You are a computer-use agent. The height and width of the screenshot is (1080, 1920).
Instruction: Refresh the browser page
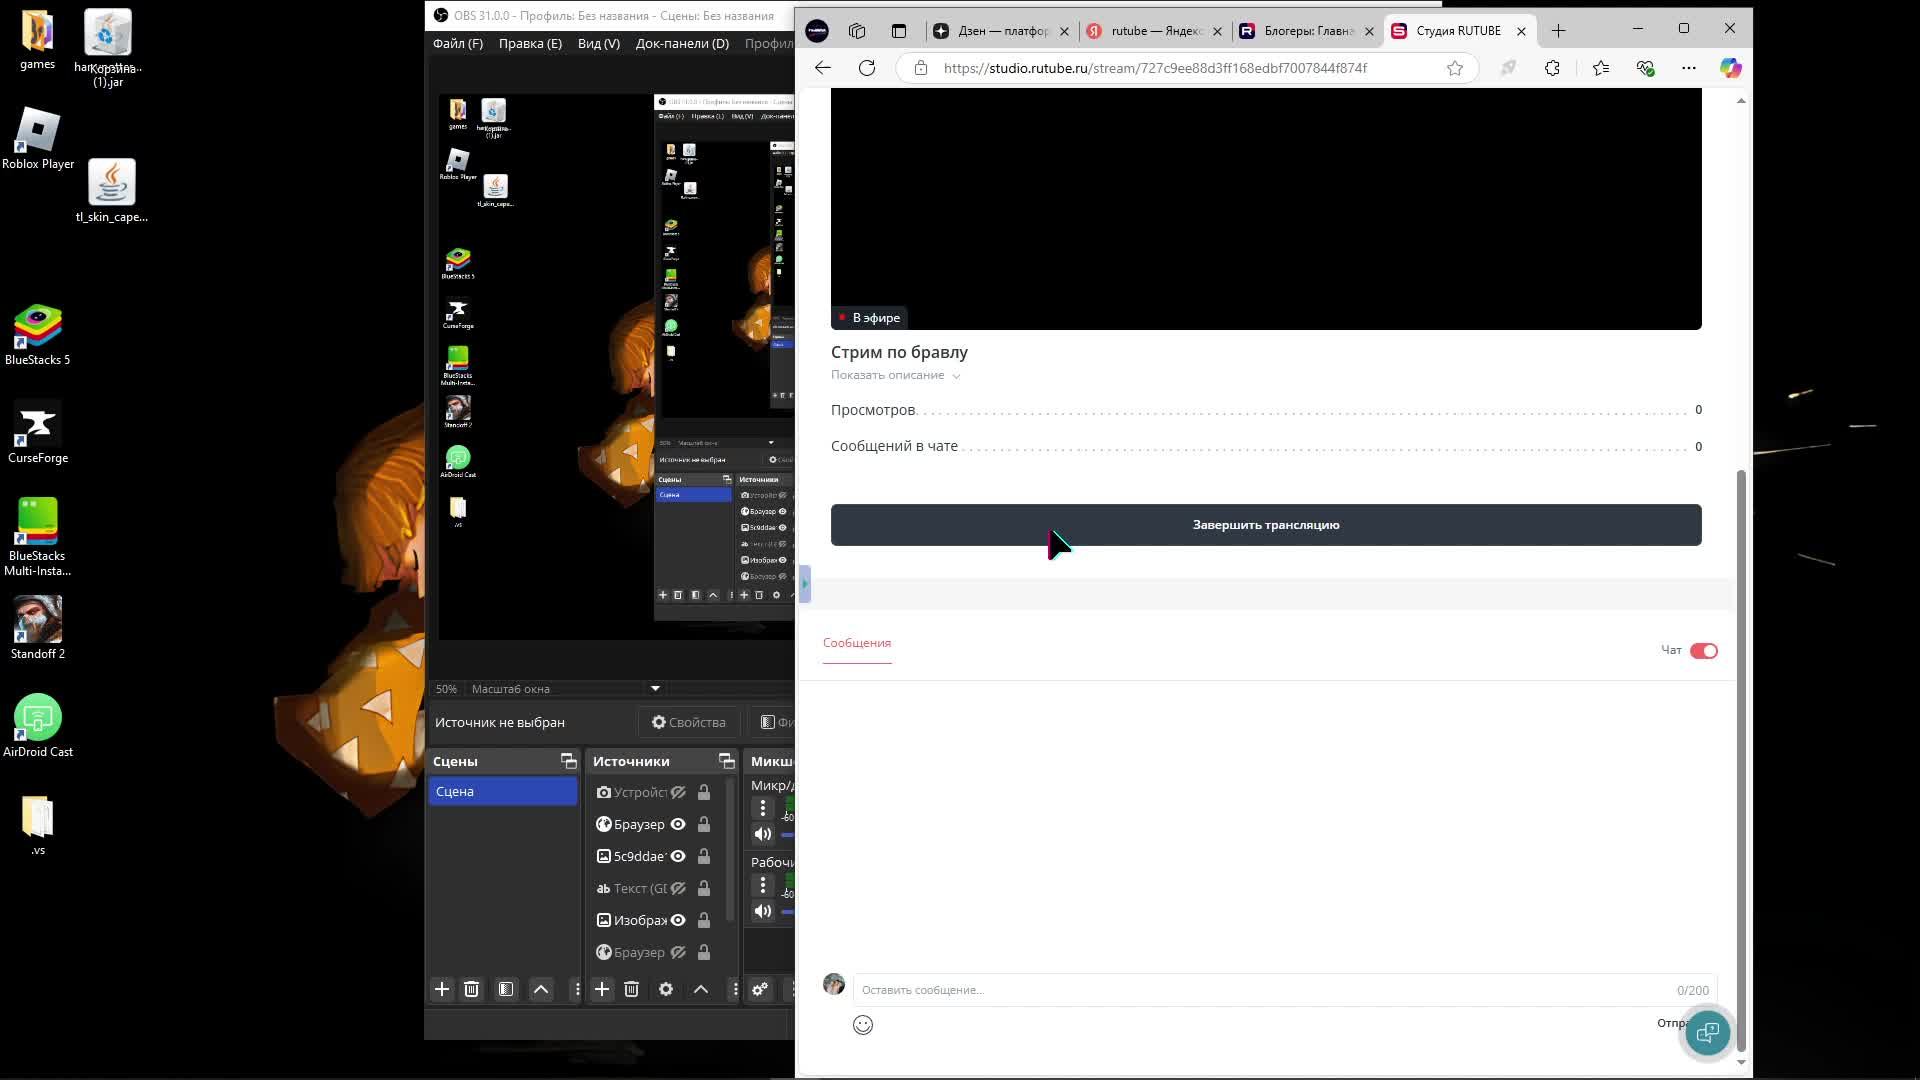coord(867,68)
